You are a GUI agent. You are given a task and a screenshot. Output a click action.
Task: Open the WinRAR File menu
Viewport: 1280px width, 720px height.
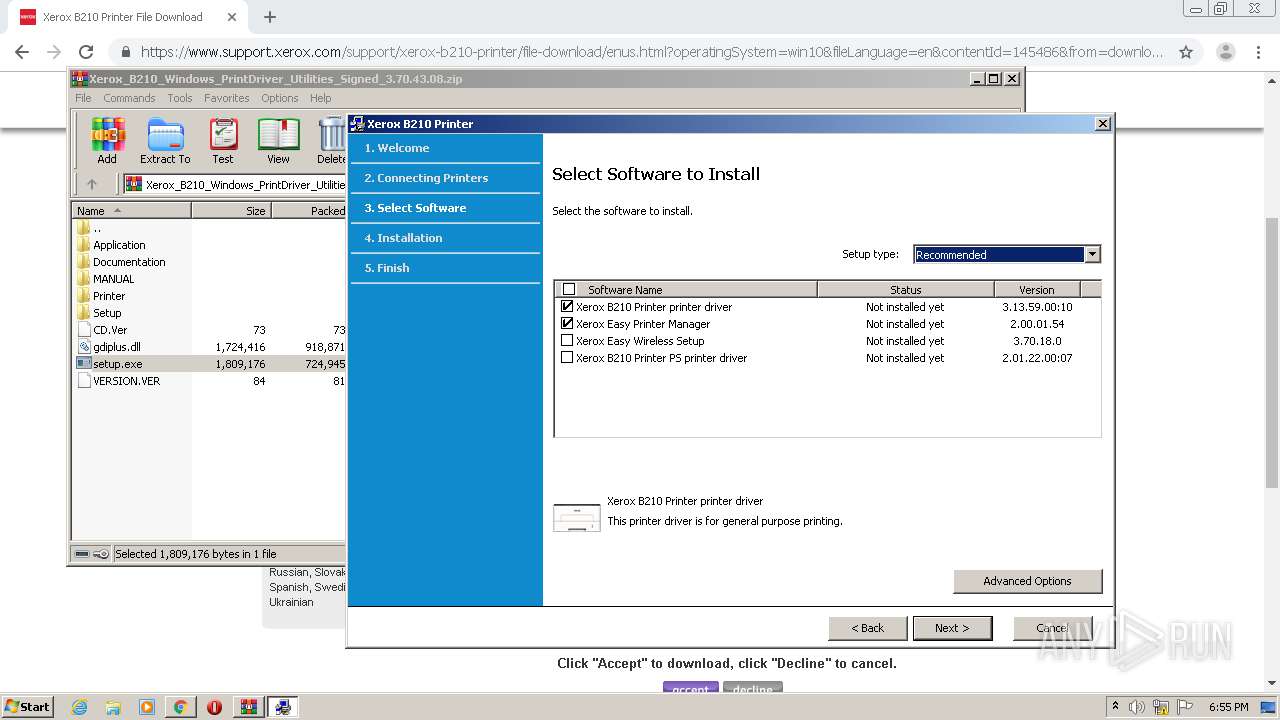83,98
